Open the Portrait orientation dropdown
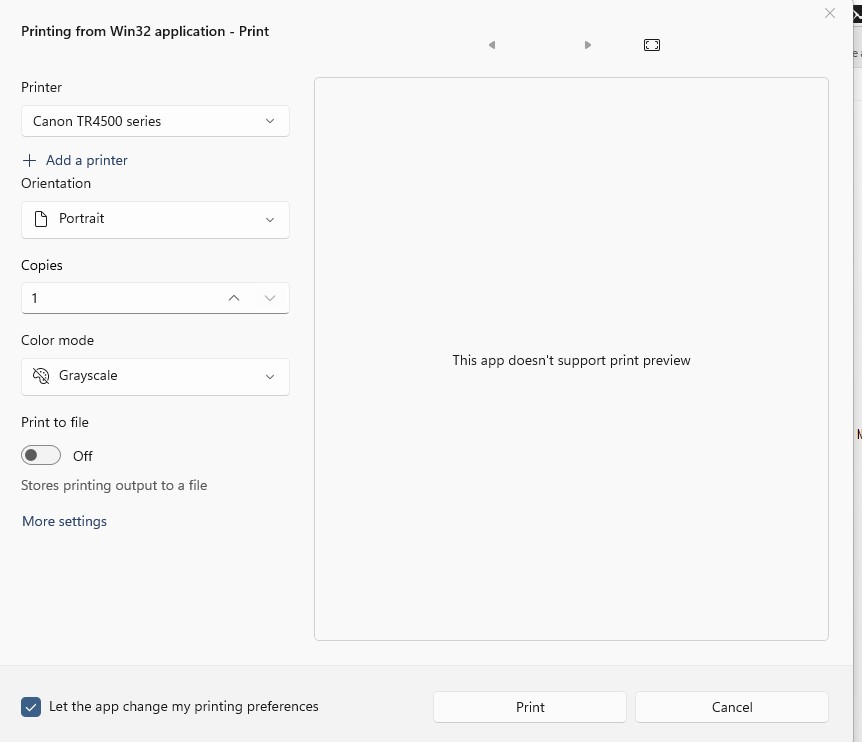The width and height of the screenshot is (862, 742). [155, 220]
